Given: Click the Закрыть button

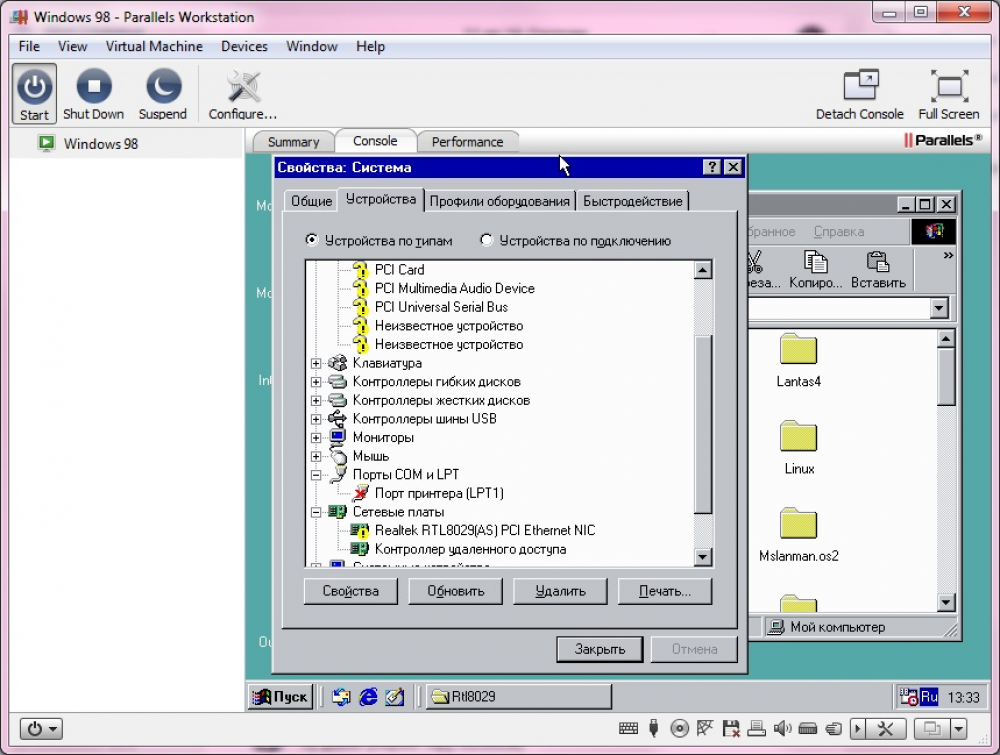Looking at the screenshot, I should coord(599,649).
